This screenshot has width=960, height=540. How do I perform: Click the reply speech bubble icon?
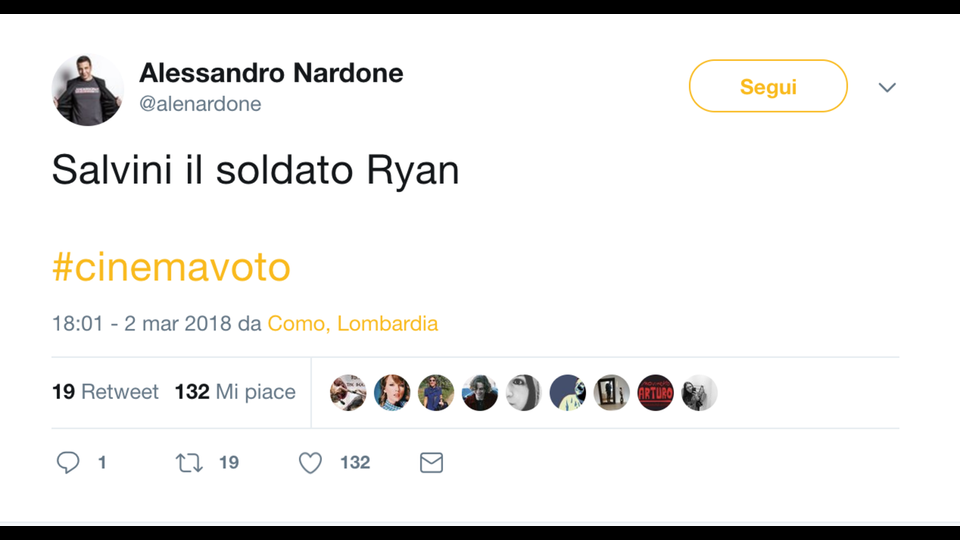click(68, 462)
